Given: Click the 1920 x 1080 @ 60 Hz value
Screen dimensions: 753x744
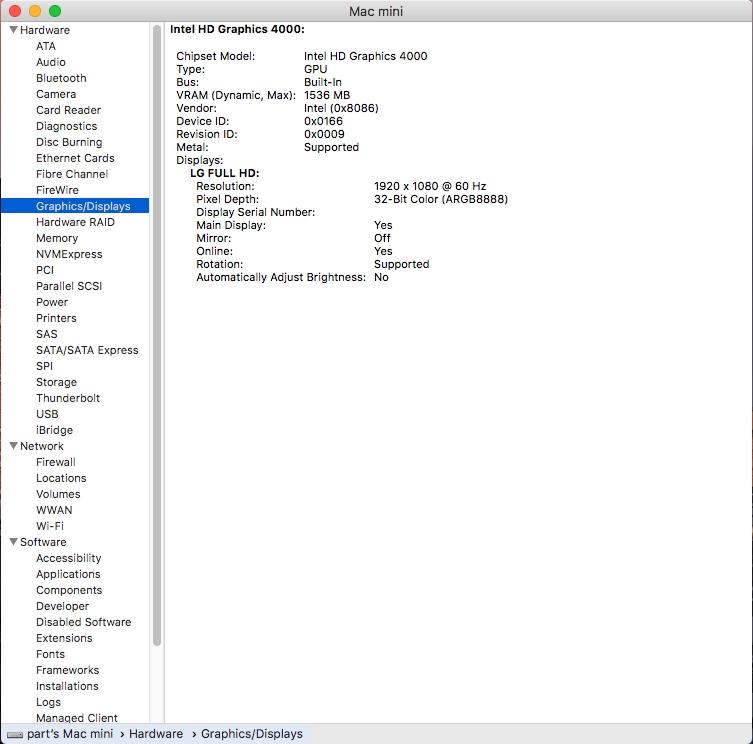Looking at the screenshot, I should pyautogui.click(x=430, y=186).
